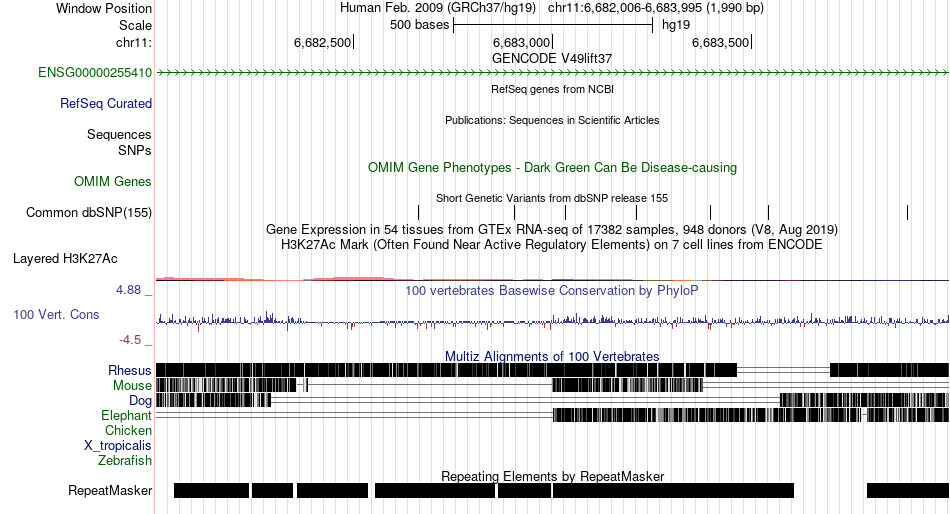Click the GTEx Gene Expression title line

point(552,230)
